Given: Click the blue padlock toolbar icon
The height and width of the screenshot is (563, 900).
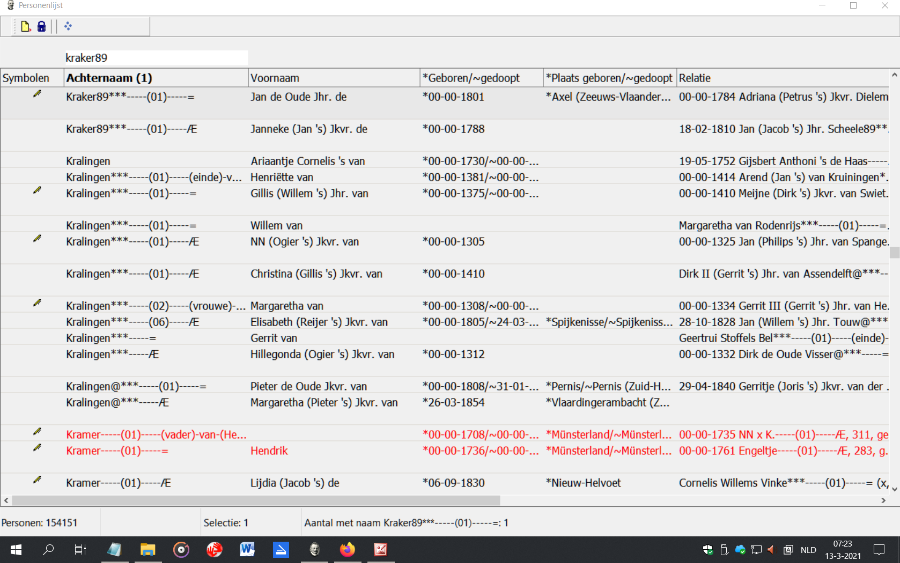Looking at the screenshot, I should [41, 27].
